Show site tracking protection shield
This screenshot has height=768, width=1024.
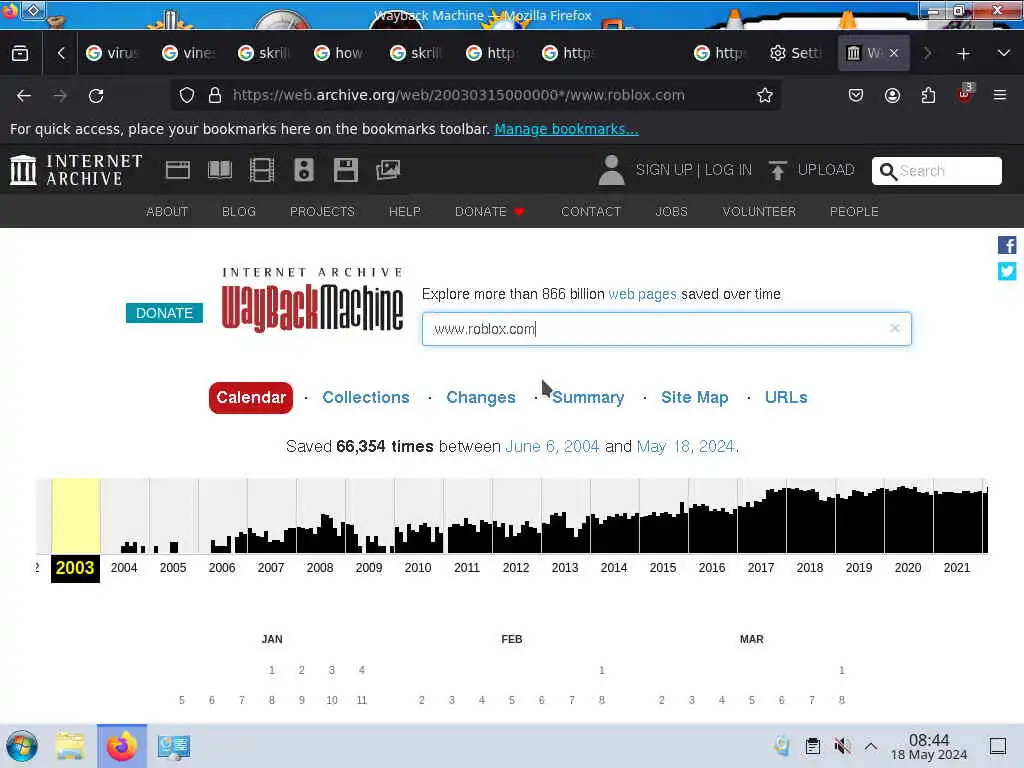[187, 95]
